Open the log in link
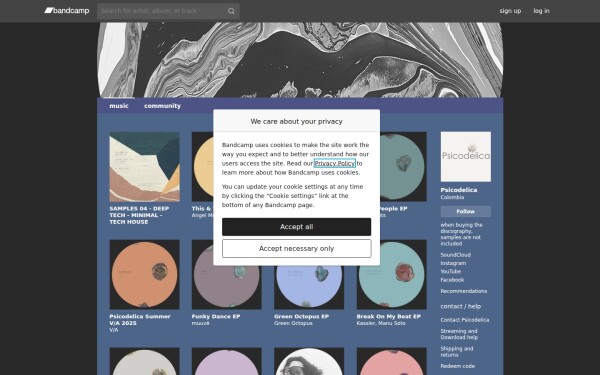Viewport: 600px width, 375px height. tap(541, 11)
